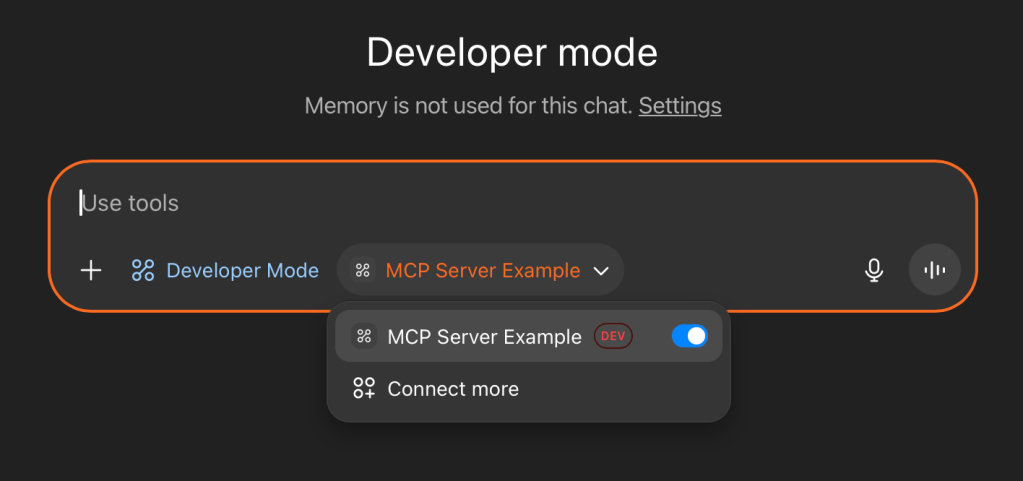Click the microphone dictation icon

point(874,270)
